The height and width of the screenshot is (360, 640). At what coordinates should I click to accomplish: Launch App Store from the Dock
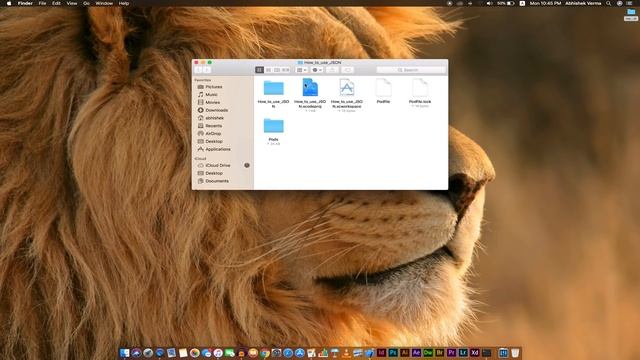coord(300,353)
